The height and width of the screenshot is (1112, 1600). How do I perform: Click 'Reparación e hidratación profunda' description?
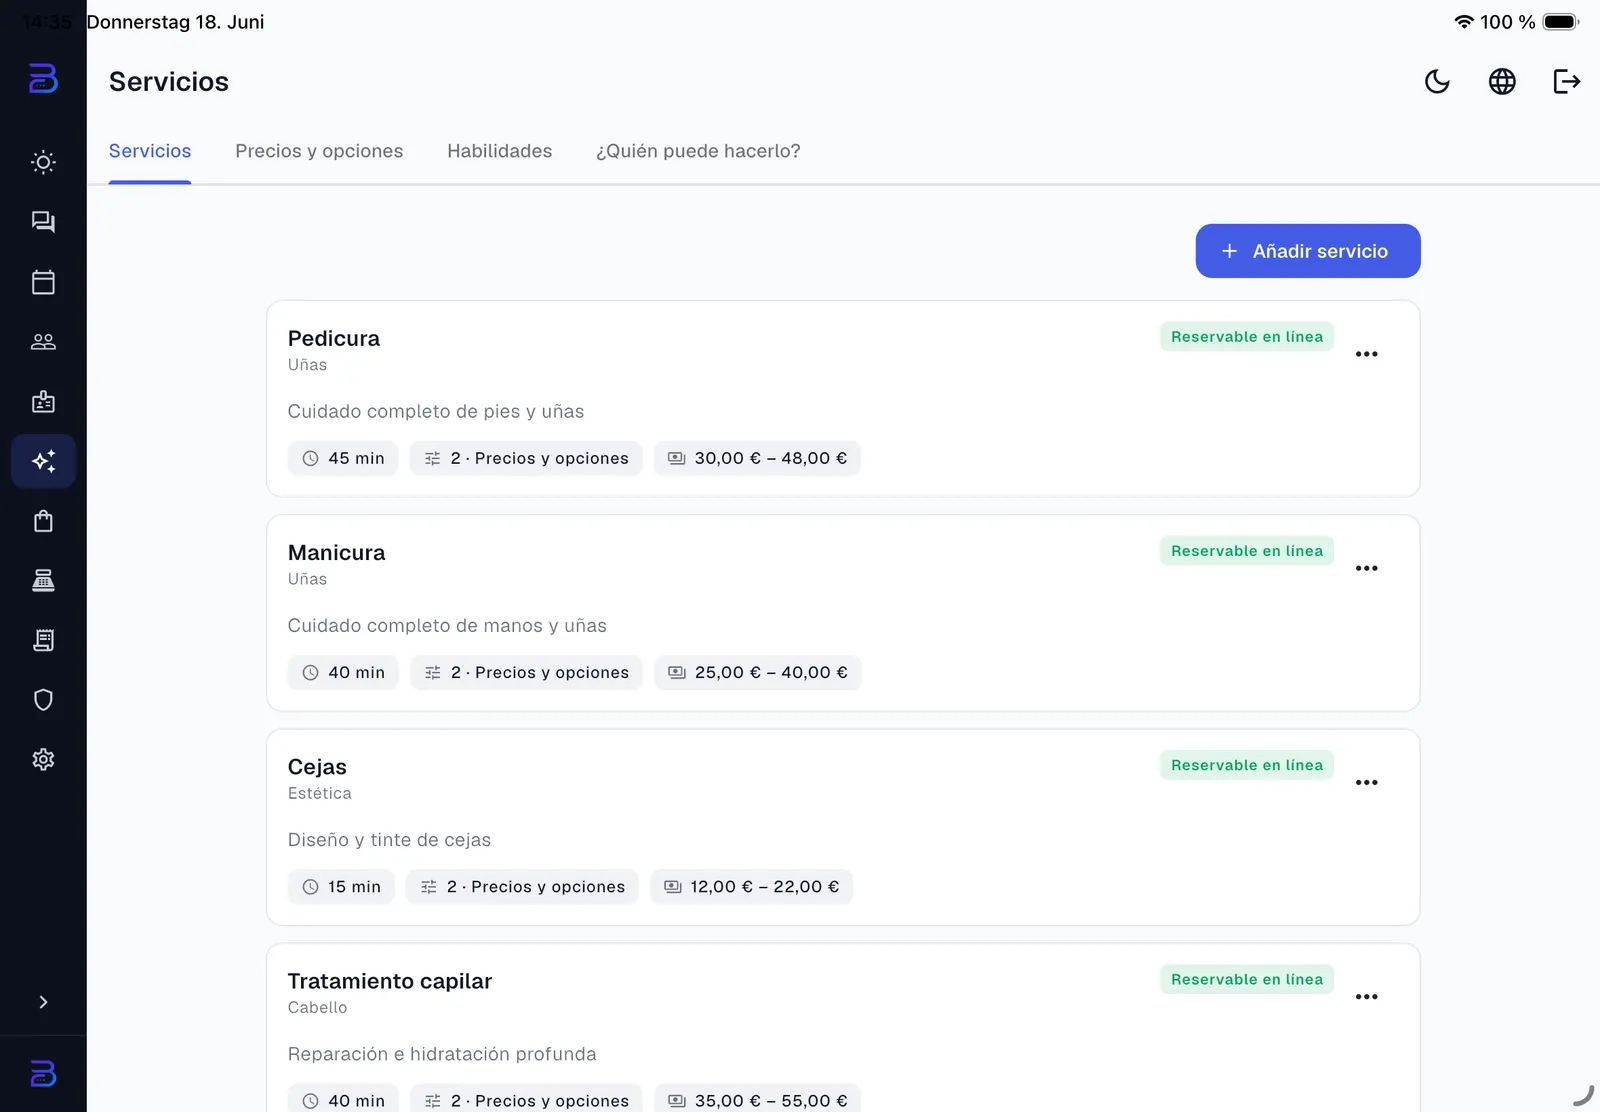442,1054
